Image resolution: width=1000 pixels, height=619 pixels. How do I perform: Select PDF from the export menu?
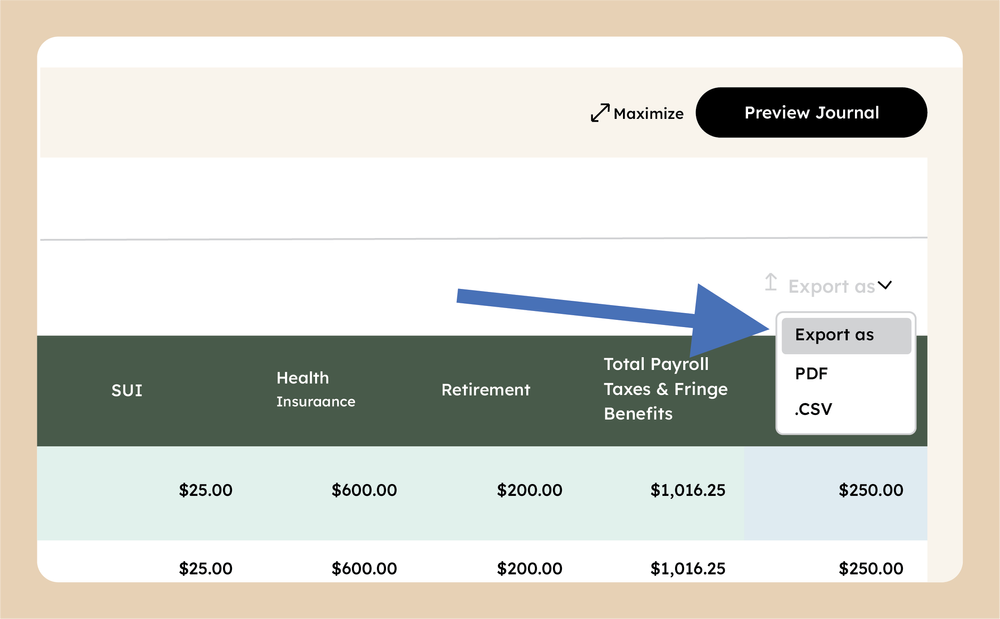tap(811, 373)
